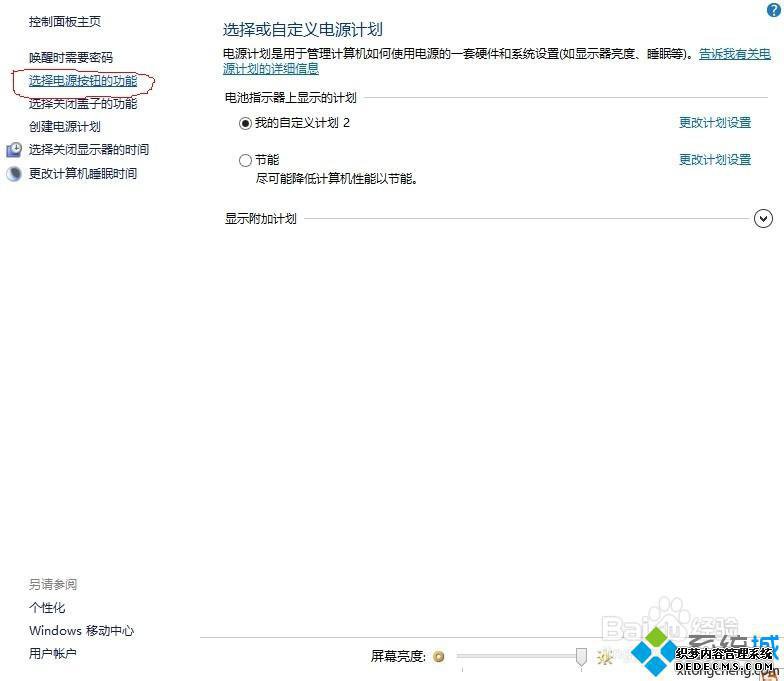Select the 我的自定义计划 2 radio button
The height and width of the screenshot is (681, 784).
coord(246,123)
